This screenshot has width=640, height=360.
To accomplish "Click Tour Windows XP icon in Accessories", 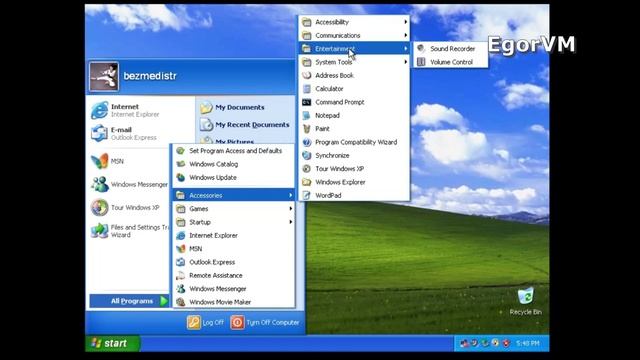I will (307, 169).
